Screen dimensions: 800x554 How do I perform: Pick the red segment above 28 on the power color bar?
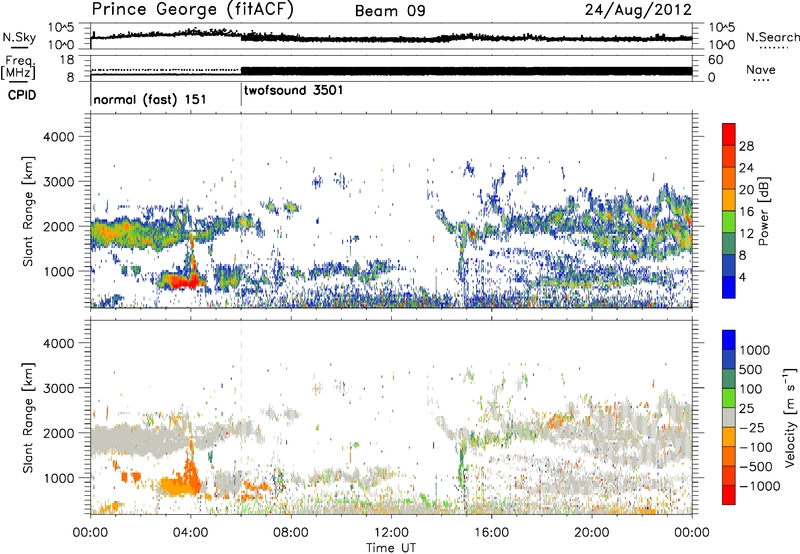click(x=729, y=135)
